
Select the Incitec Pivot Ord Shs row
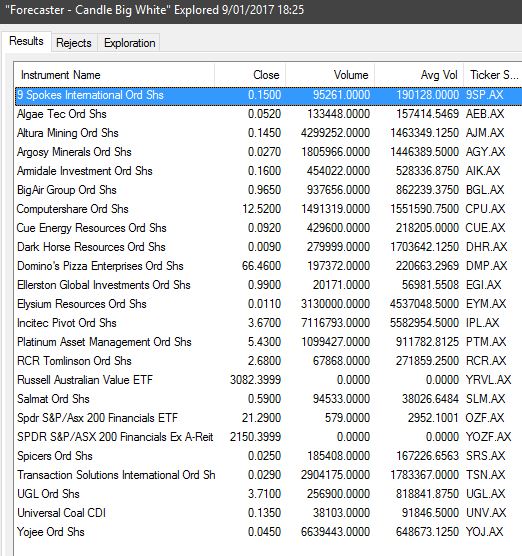[268, 323]
